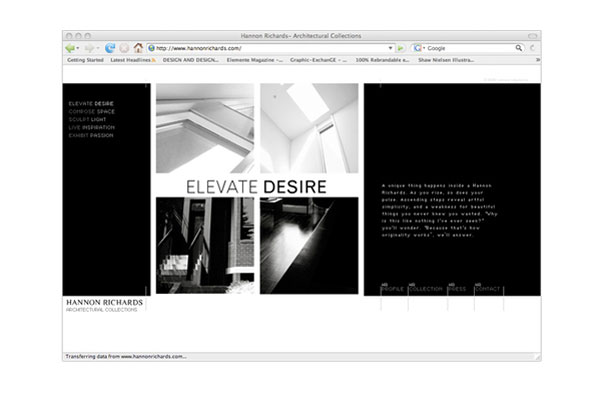Click the staircase photo thumbnail
The width and height of the screenshot is (600, 395).
(x=205, y=245)
